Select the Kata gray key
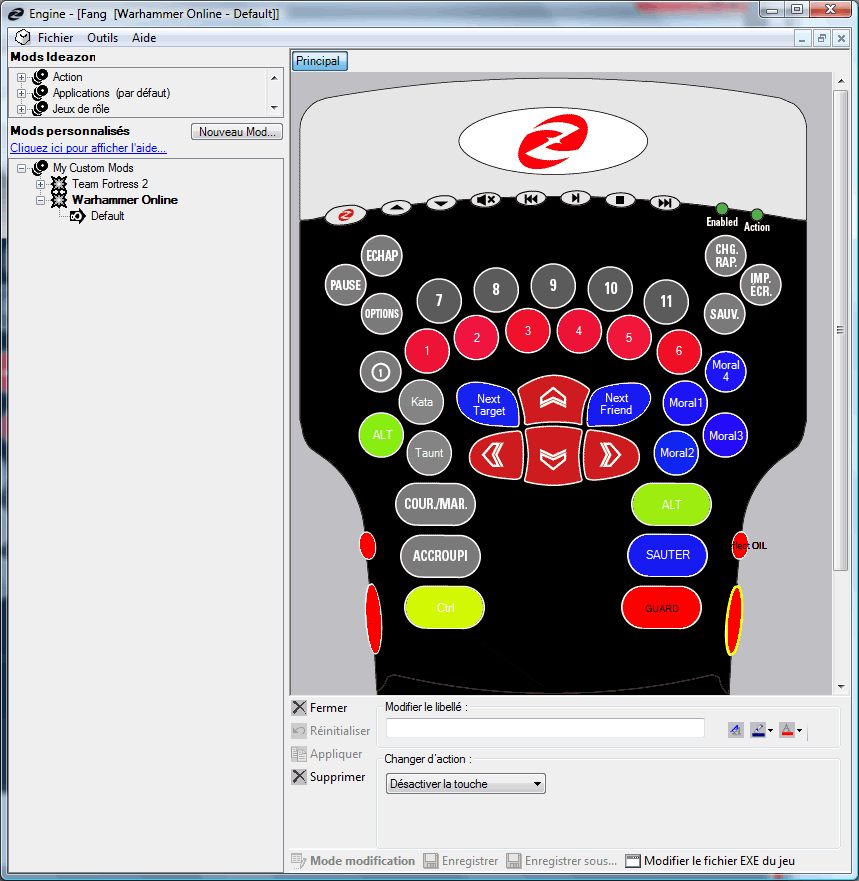This screenshot has width=859, height=881. click(x=421, y=402)
